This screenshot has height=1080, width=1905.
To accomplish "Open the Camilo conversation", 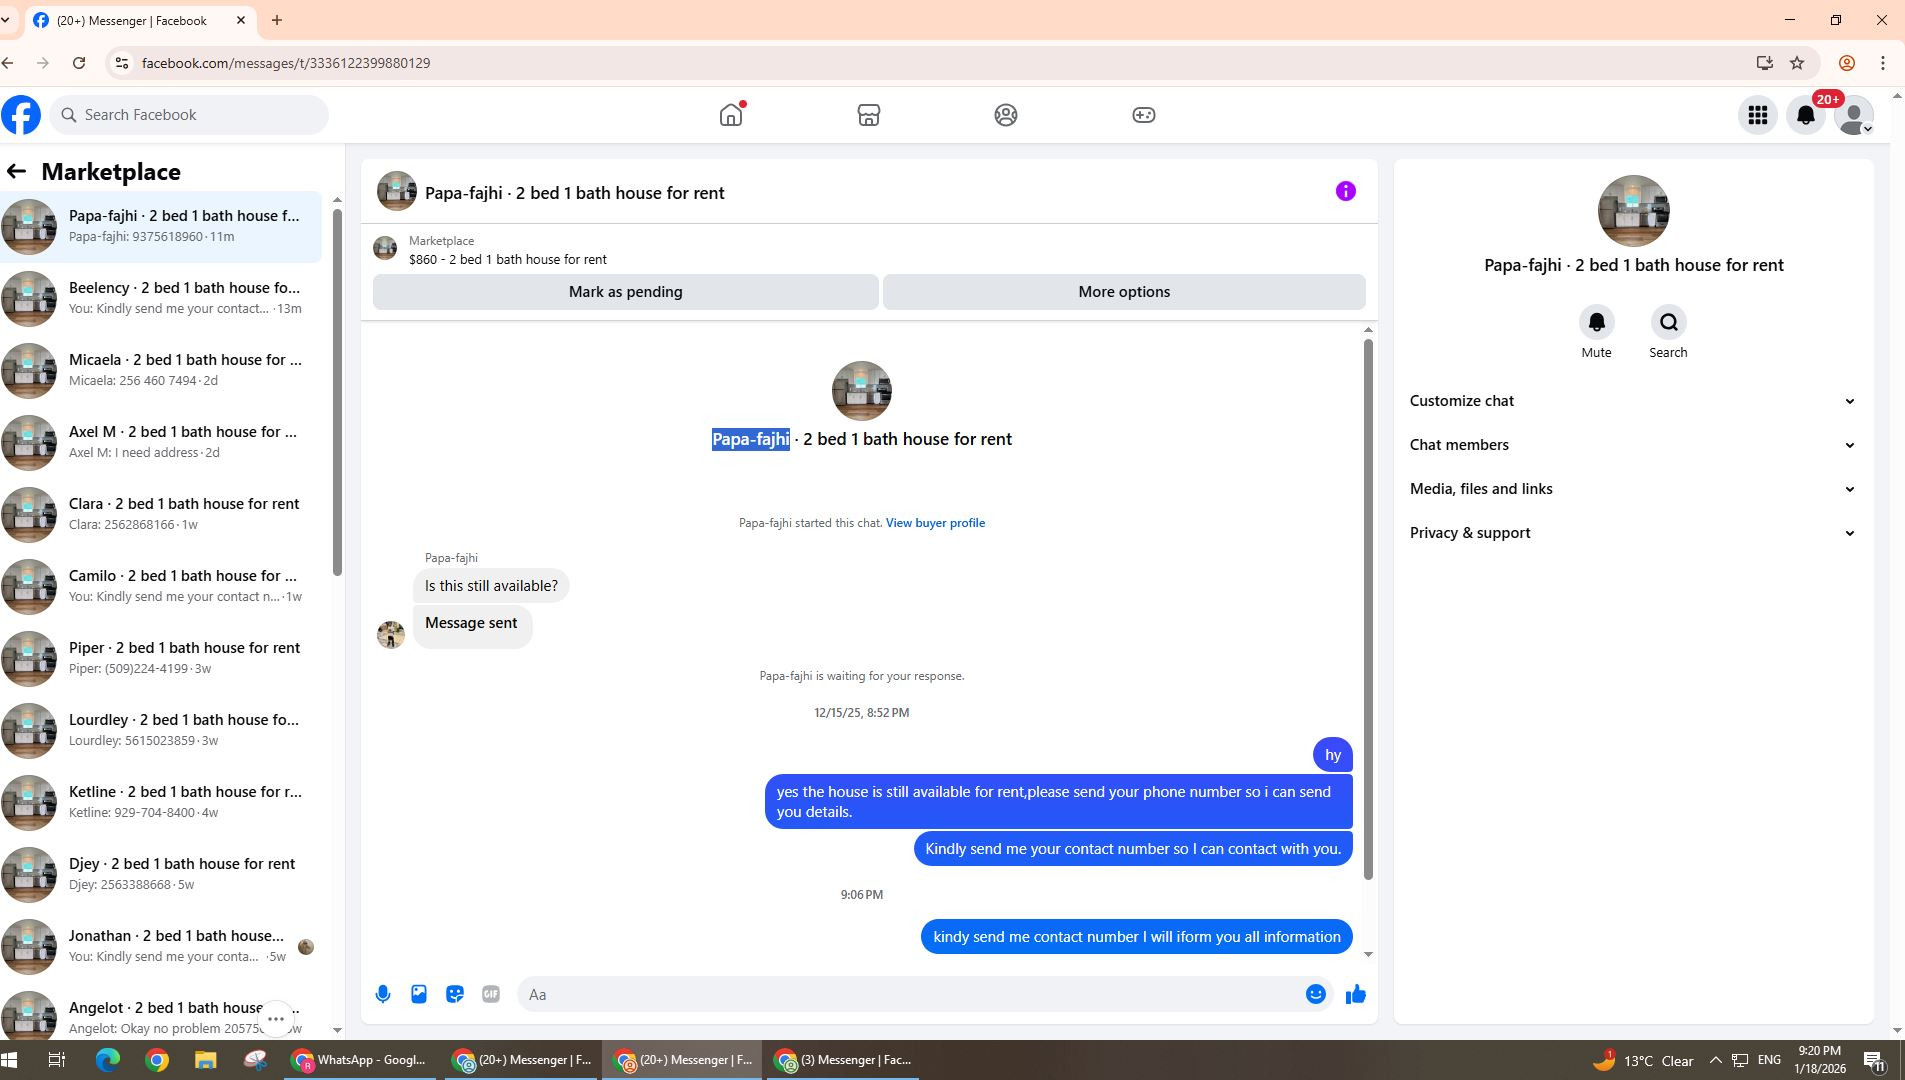I will point(161,586).
